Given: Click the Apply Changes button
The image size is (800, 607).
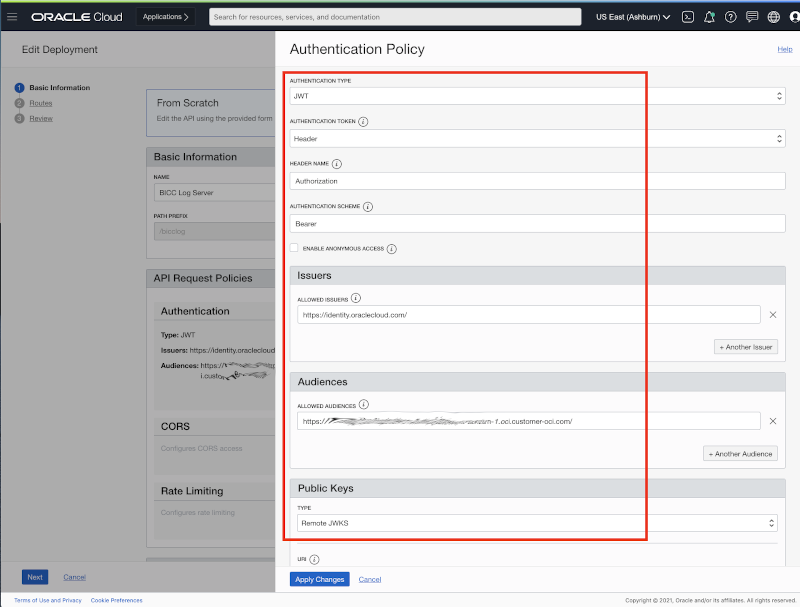Looking at the screenshot, I should tap(318, 580).
